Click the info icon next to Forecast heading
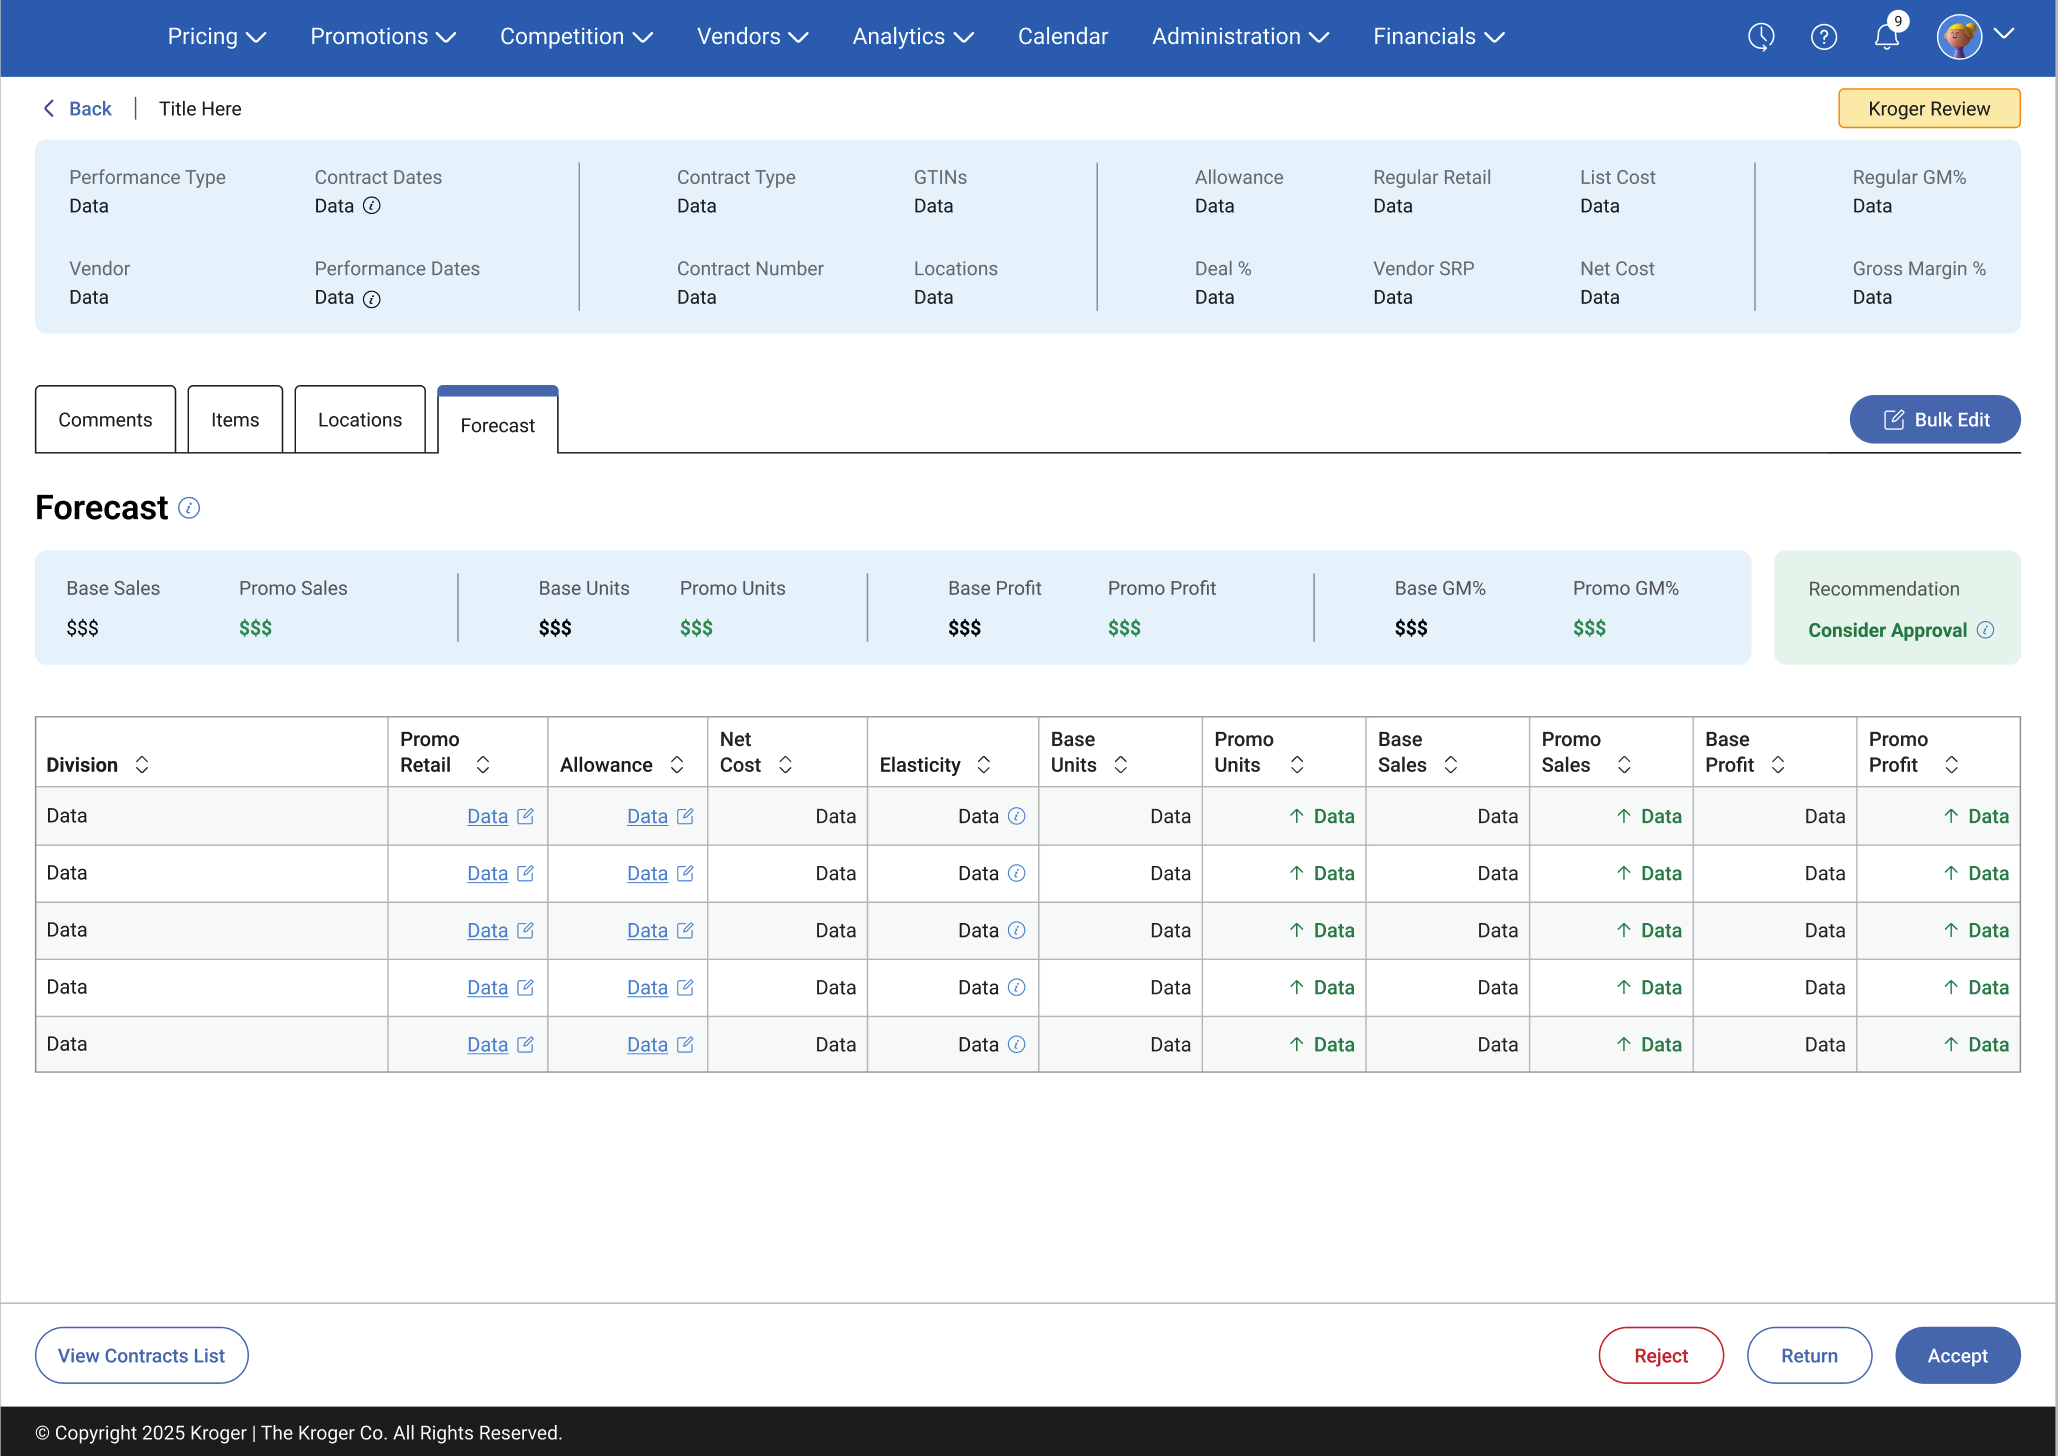Image resolution: width=2058 pixels, height=1456 pixels. click(x=189, y=508)
